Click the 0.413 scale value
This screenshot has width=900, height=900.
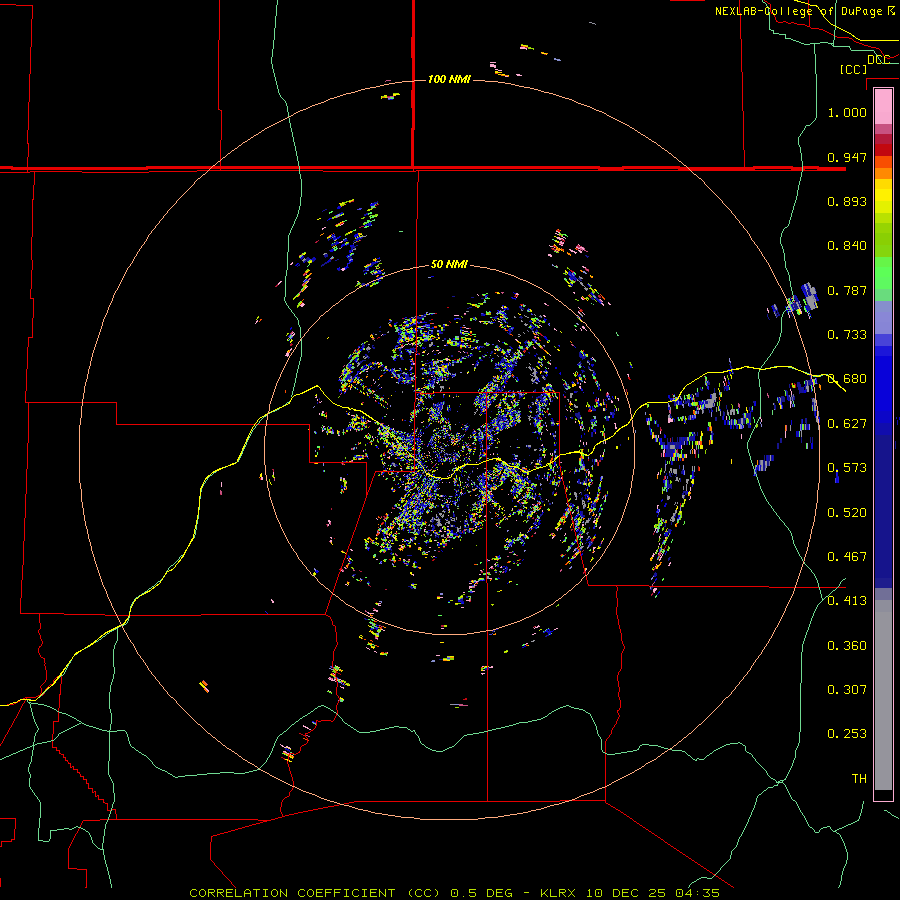(847, 601)
